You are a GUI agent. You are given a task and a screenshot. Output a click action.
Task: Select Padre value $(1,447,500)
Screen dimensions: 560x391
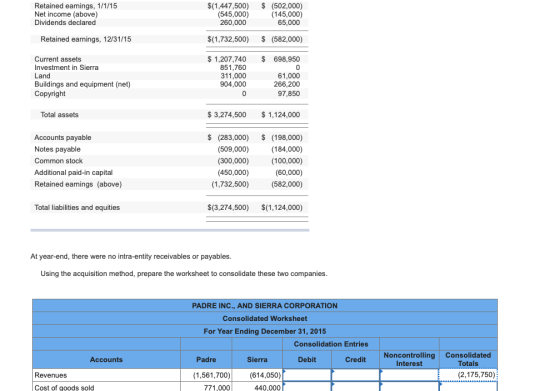tap(228, 6)
